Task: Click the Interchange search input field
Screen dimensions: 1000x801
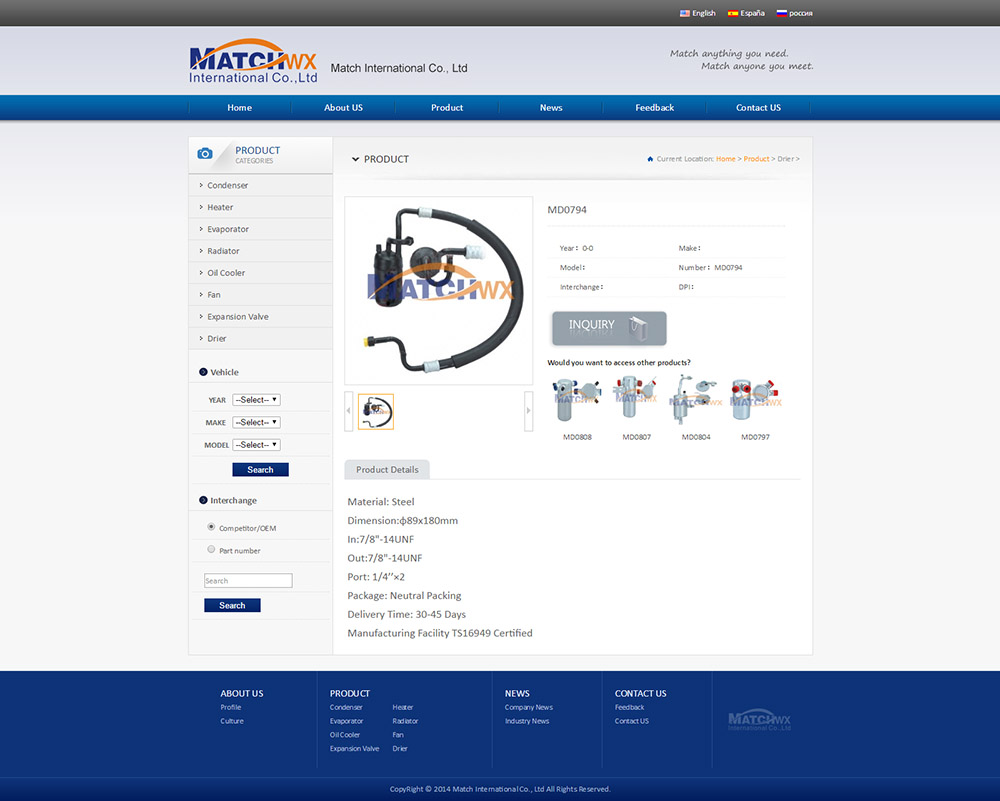Action: (x=248, y=581)
